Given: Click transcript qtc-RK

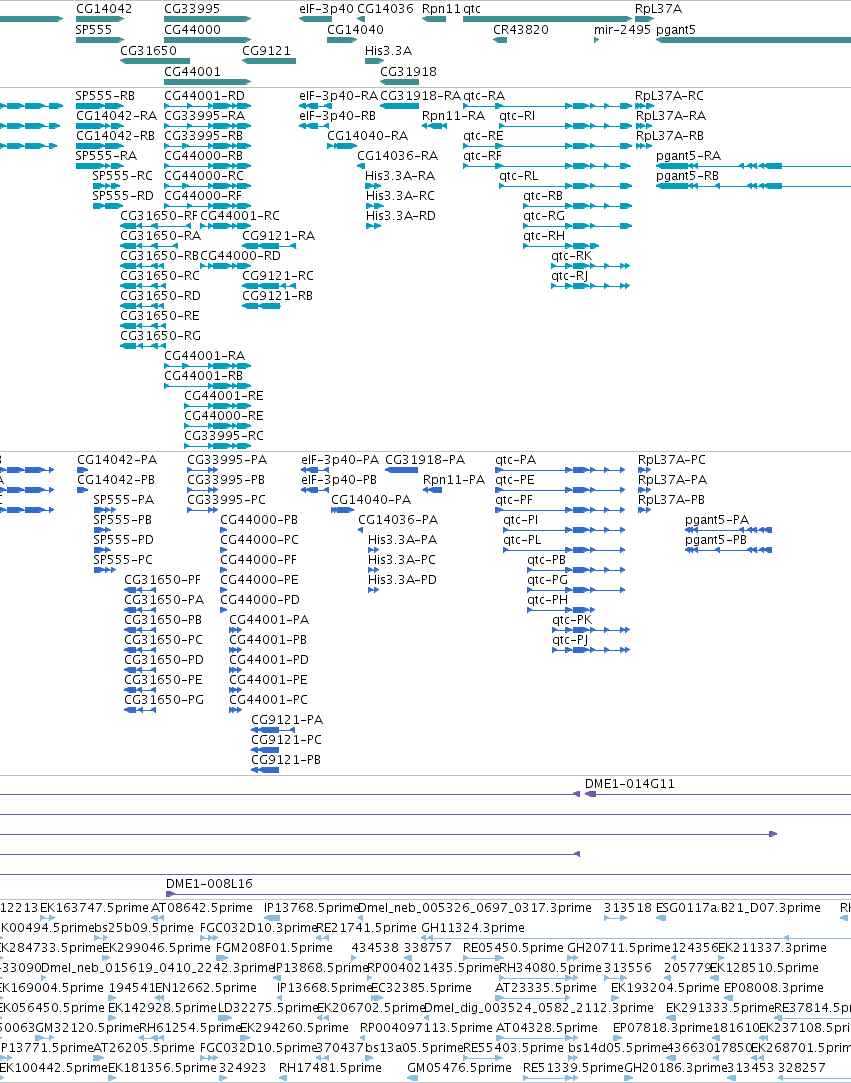Looking at the screenshot, I should (591, 266).
